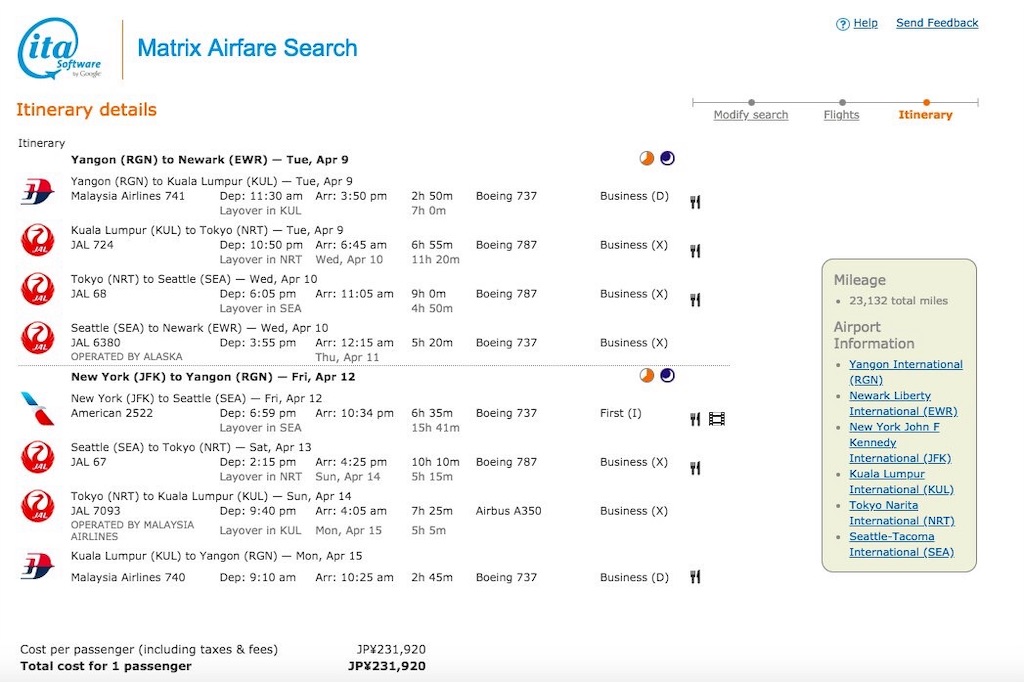Screen dimensions: 1024x682
Task: Click Mileage heading in side panel
Action: coord(859,280)
